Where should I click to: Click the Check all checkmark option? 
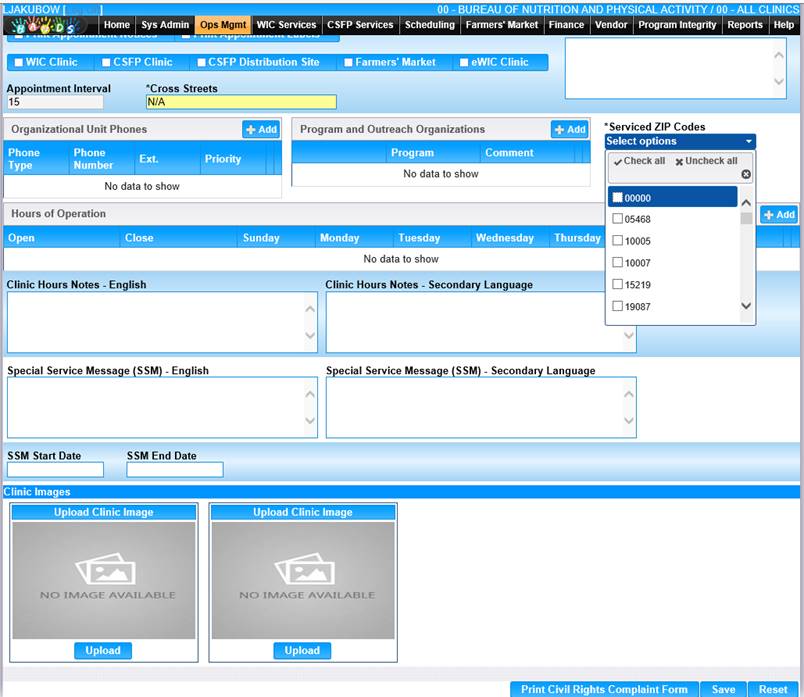tap(639, 161)
